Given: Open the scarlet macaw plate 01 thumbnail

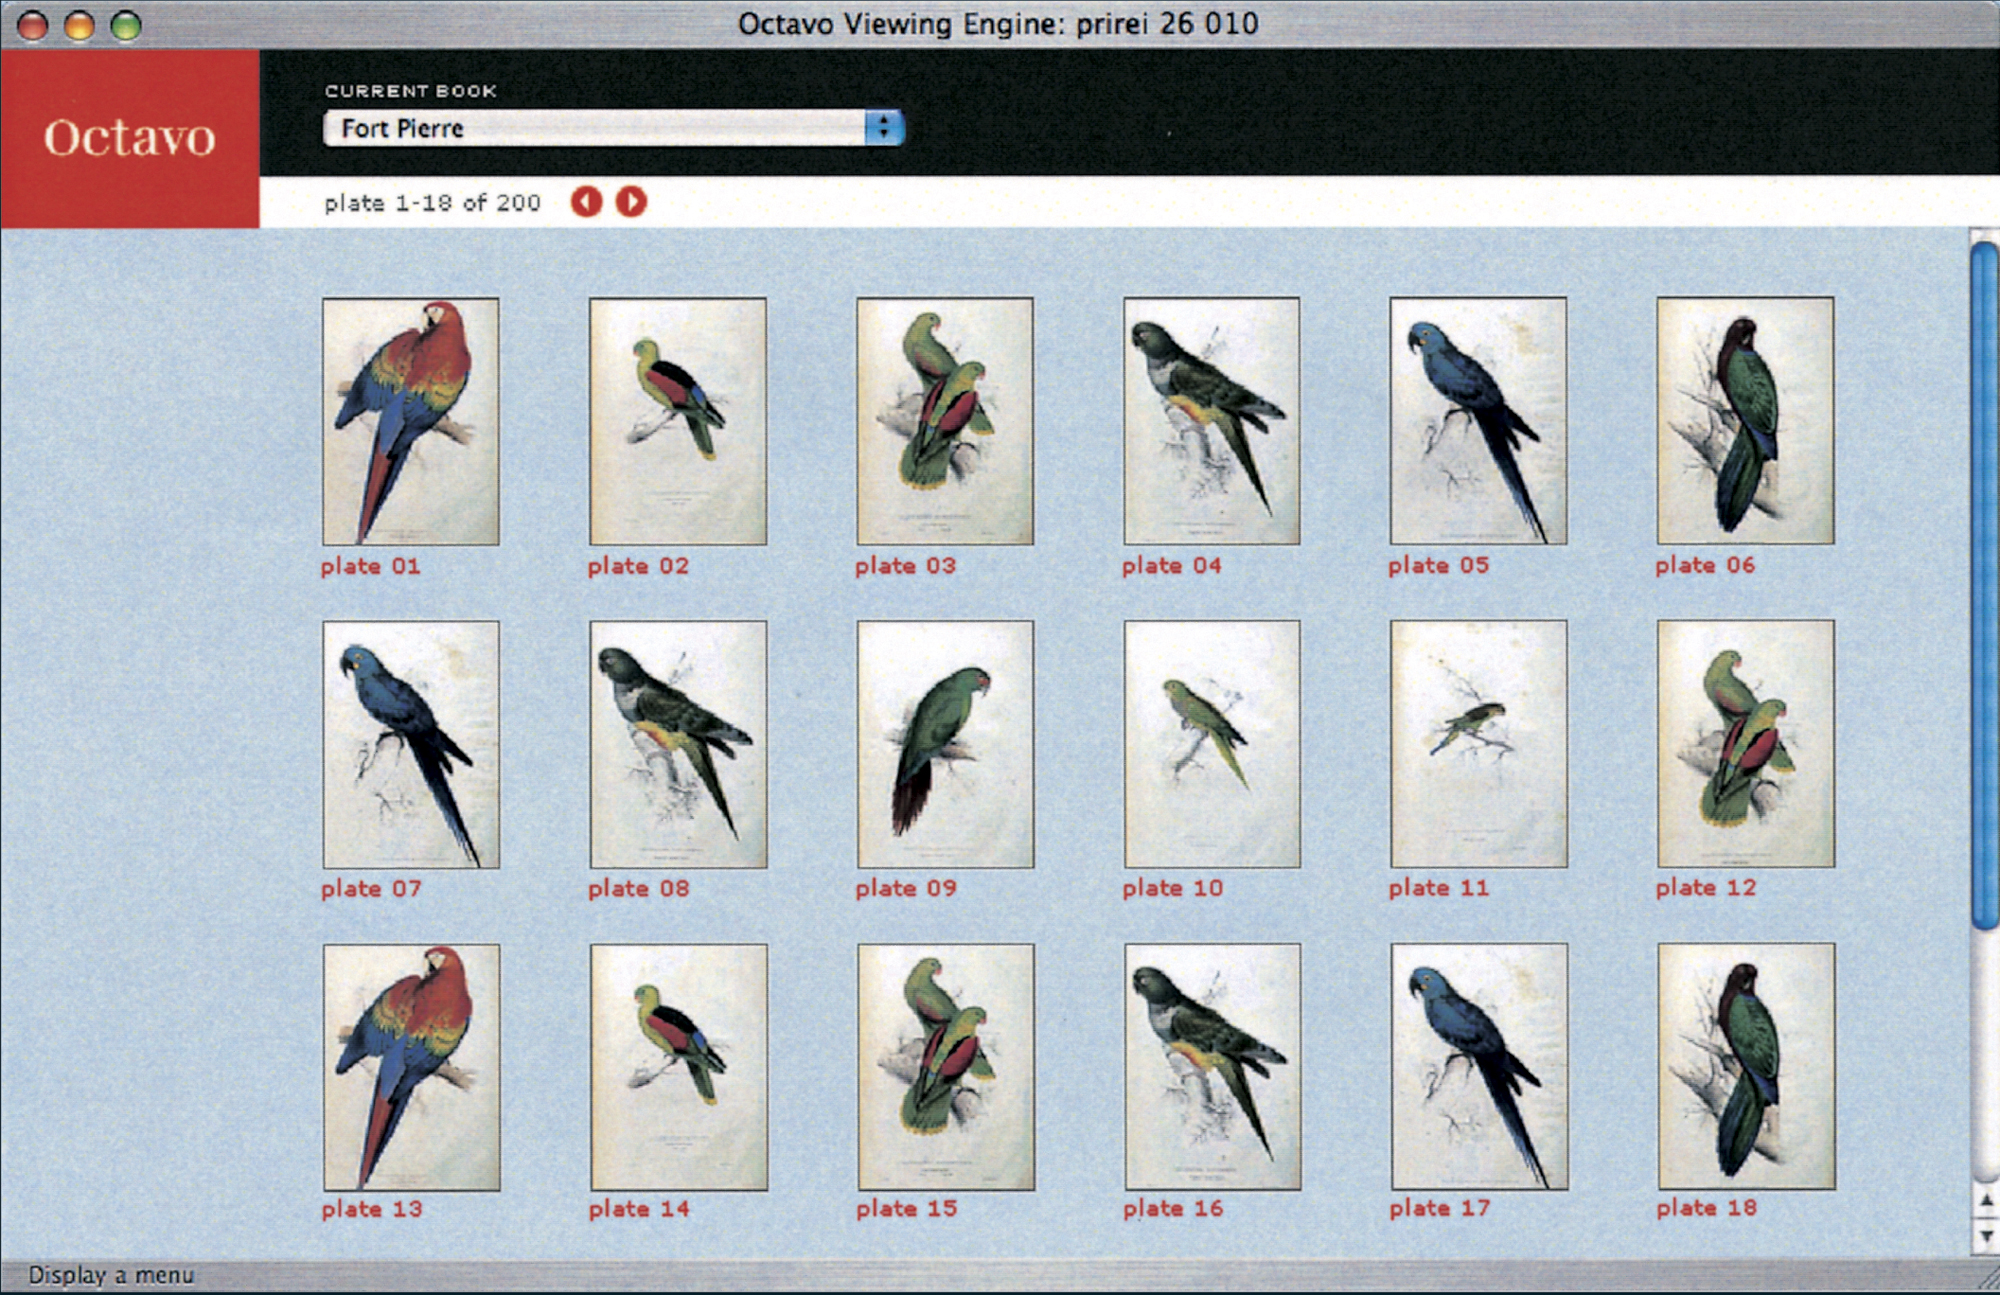Looking at the screenshot, I should click(x=410, y=421).
